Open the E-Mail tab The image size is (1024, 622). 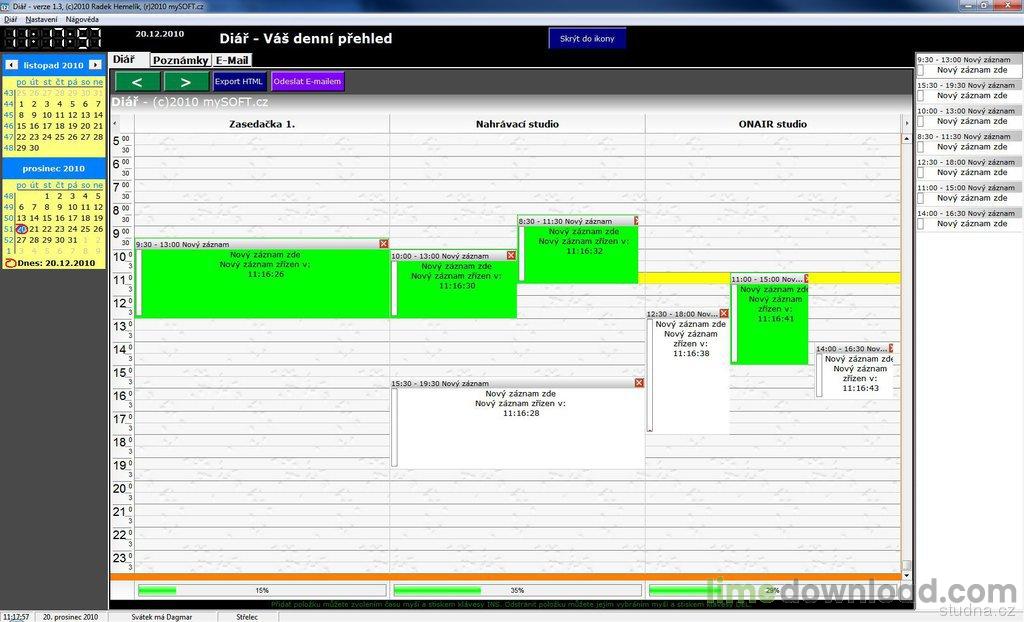click(x=232, y=60)
